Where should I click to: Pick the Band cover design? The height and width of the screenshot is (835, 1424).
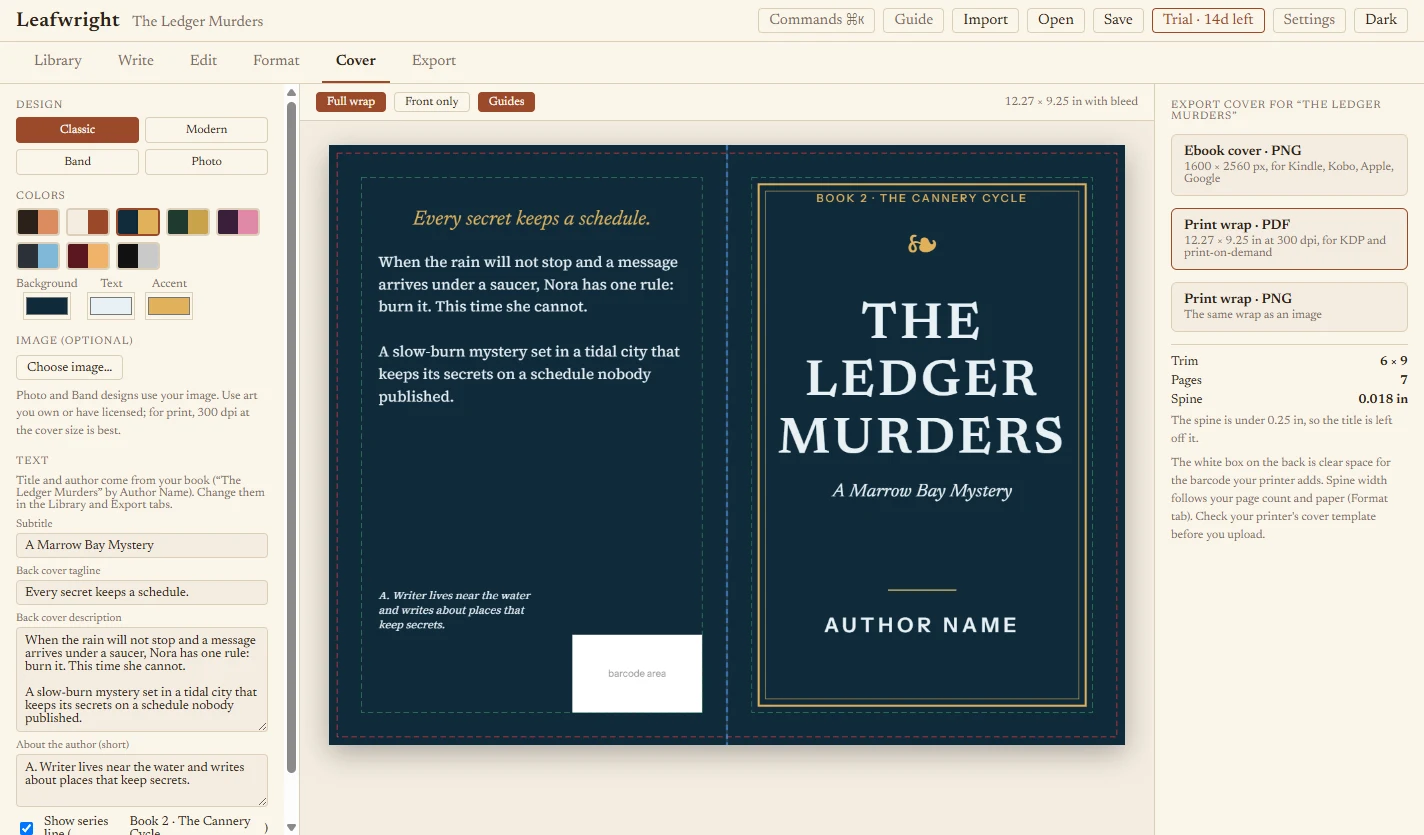coord(77,162)
